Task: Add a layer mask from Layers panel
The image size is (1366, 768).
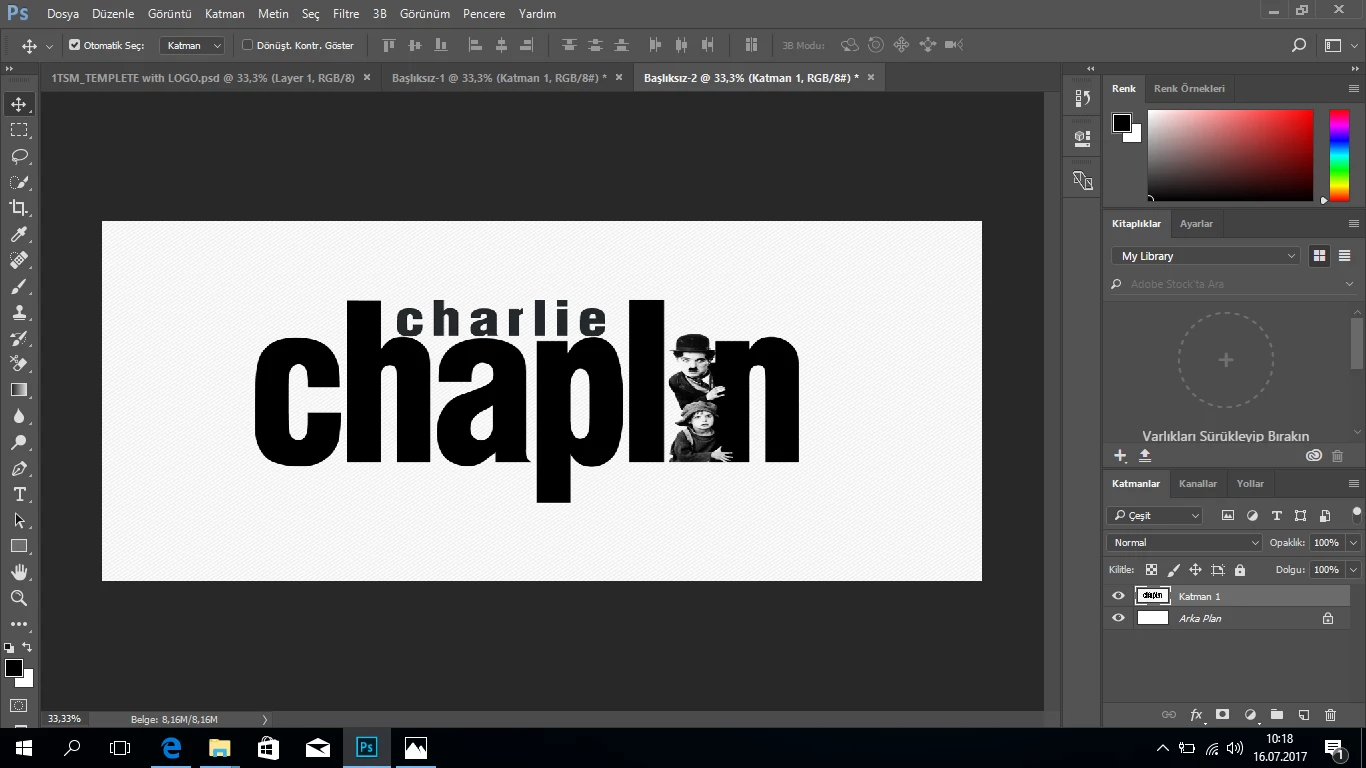Action: [1222, 715]
